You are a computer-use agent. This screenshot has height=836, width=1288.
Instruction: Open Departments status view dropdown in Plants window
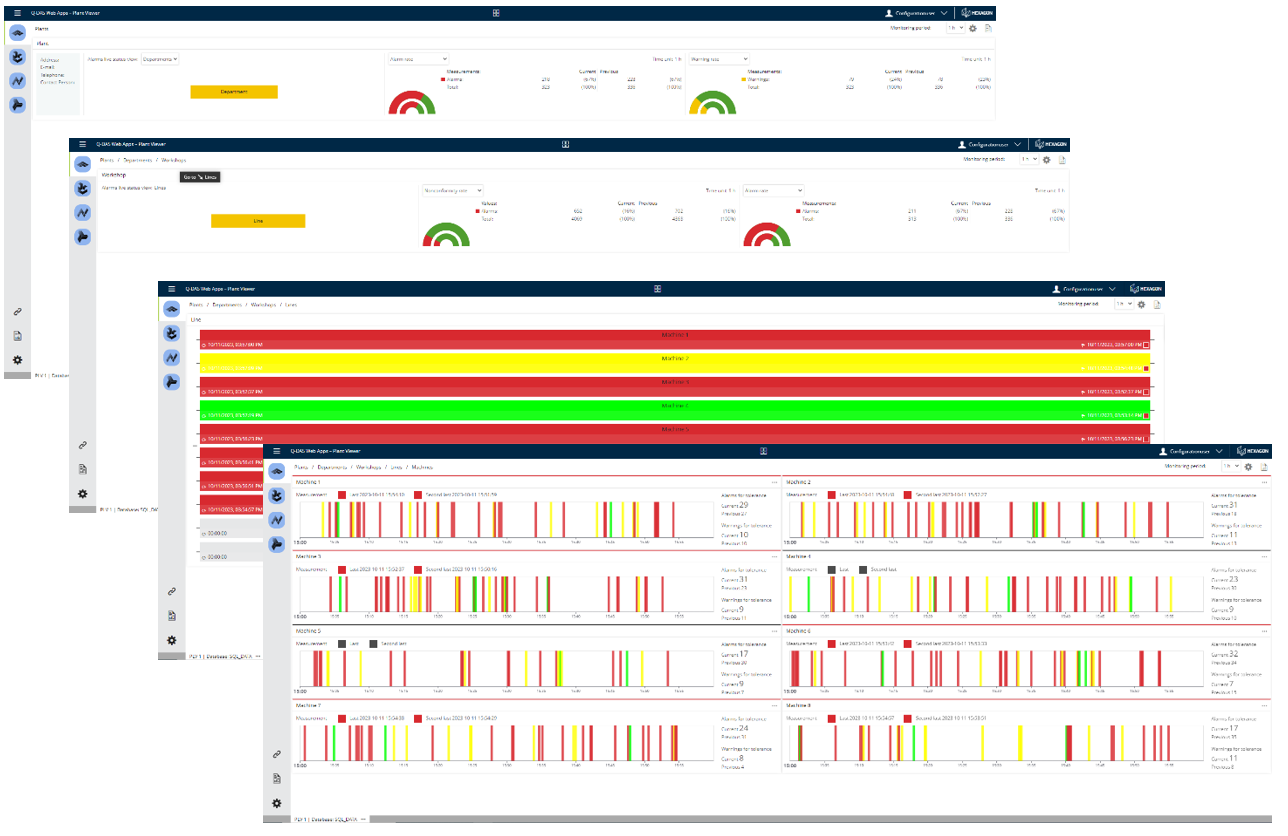[x=160, y=59]
